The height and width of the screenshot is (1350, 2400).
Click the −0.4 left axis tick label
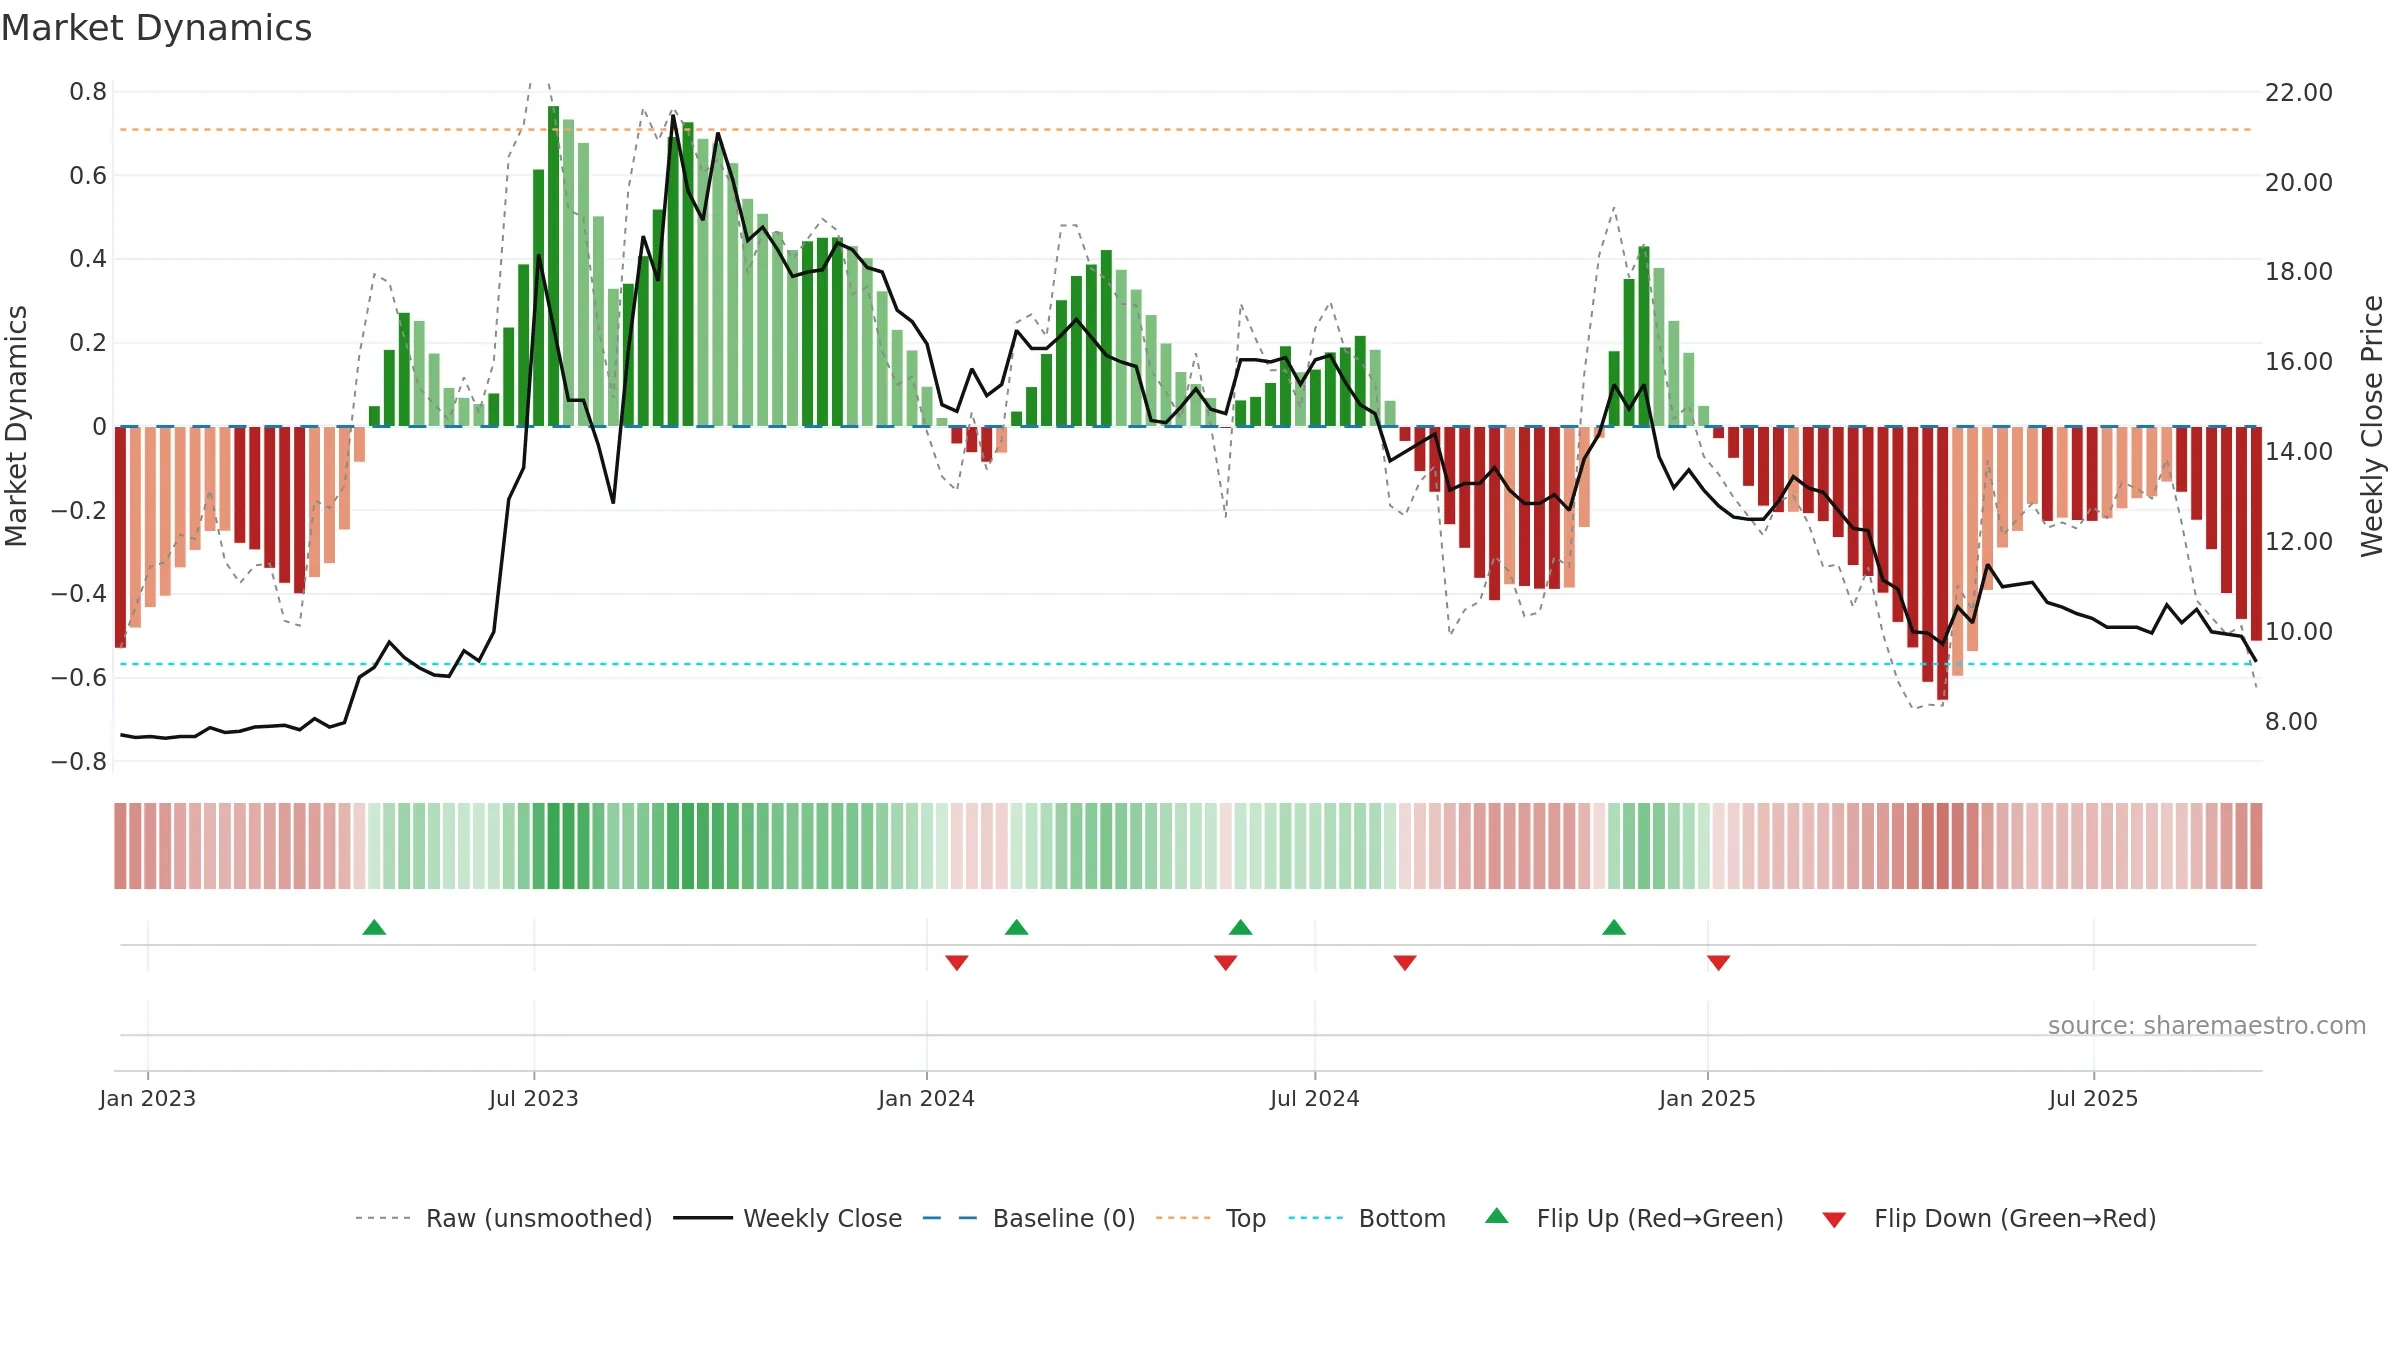[79, 594]
